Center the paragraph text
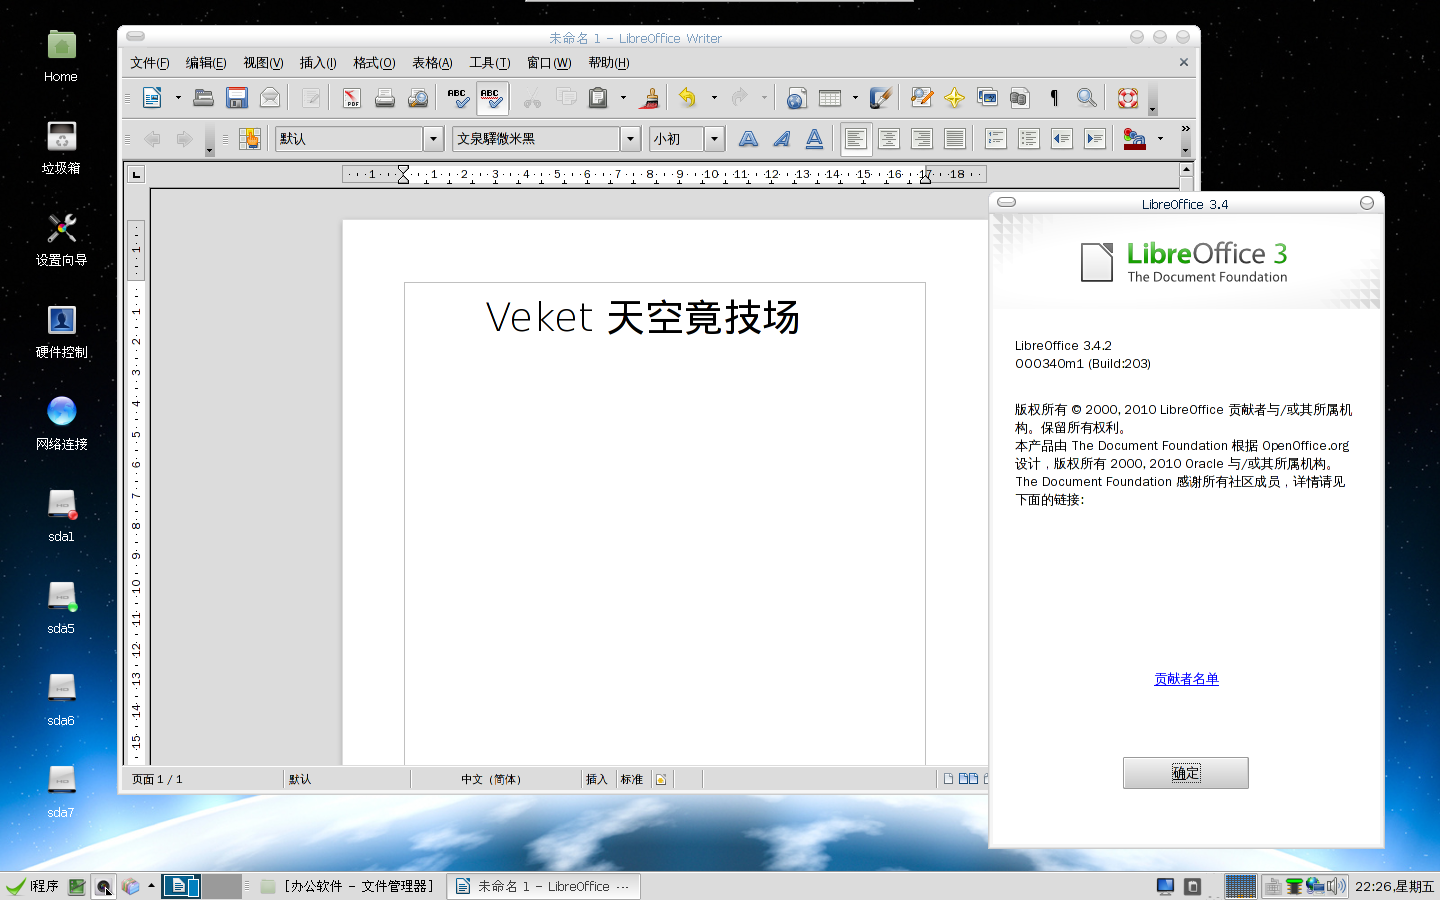This screenshot has height=900, width=1440. click(889, 139)
